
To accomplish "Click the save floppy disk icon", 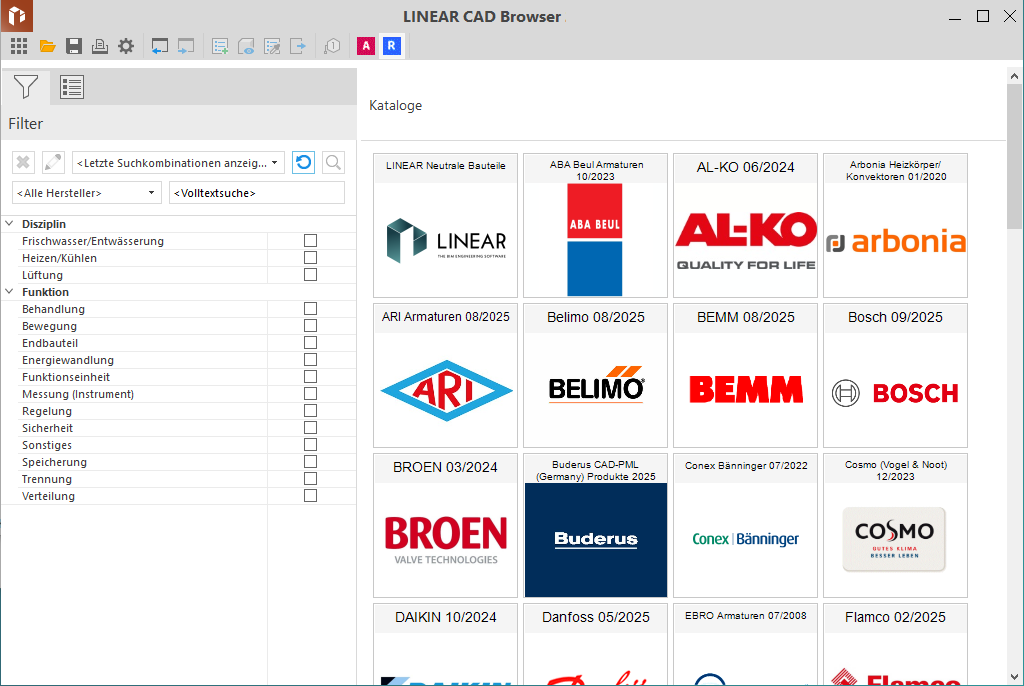I will [x=73, y=46].
